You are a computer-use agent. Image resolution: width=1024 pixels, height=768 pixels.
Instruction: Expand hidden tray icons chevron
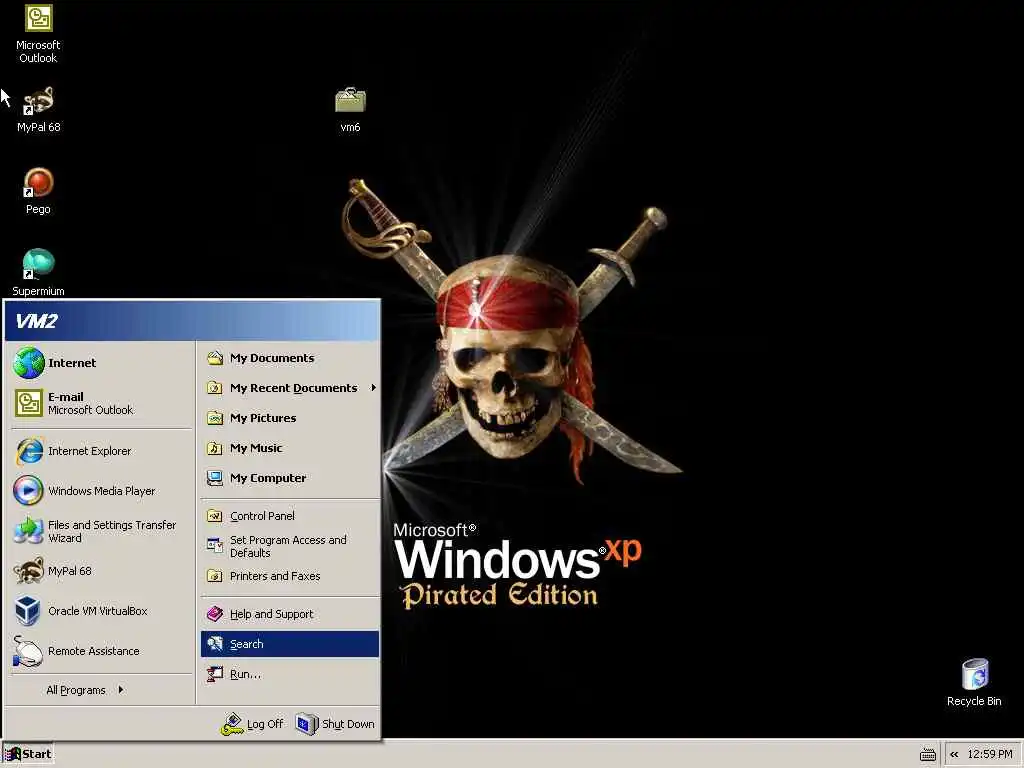tap(954, 754)
